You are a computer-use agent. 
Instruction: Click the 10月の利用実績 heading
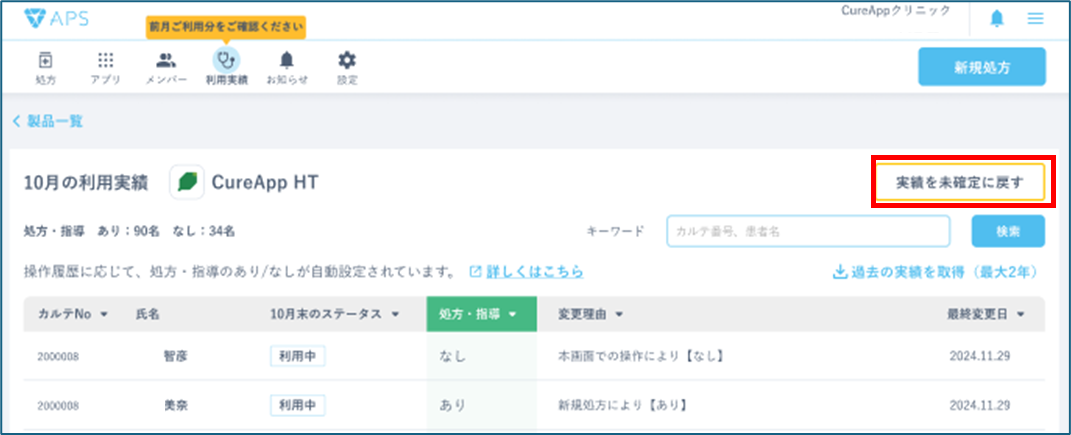click(x=85, y=183)
